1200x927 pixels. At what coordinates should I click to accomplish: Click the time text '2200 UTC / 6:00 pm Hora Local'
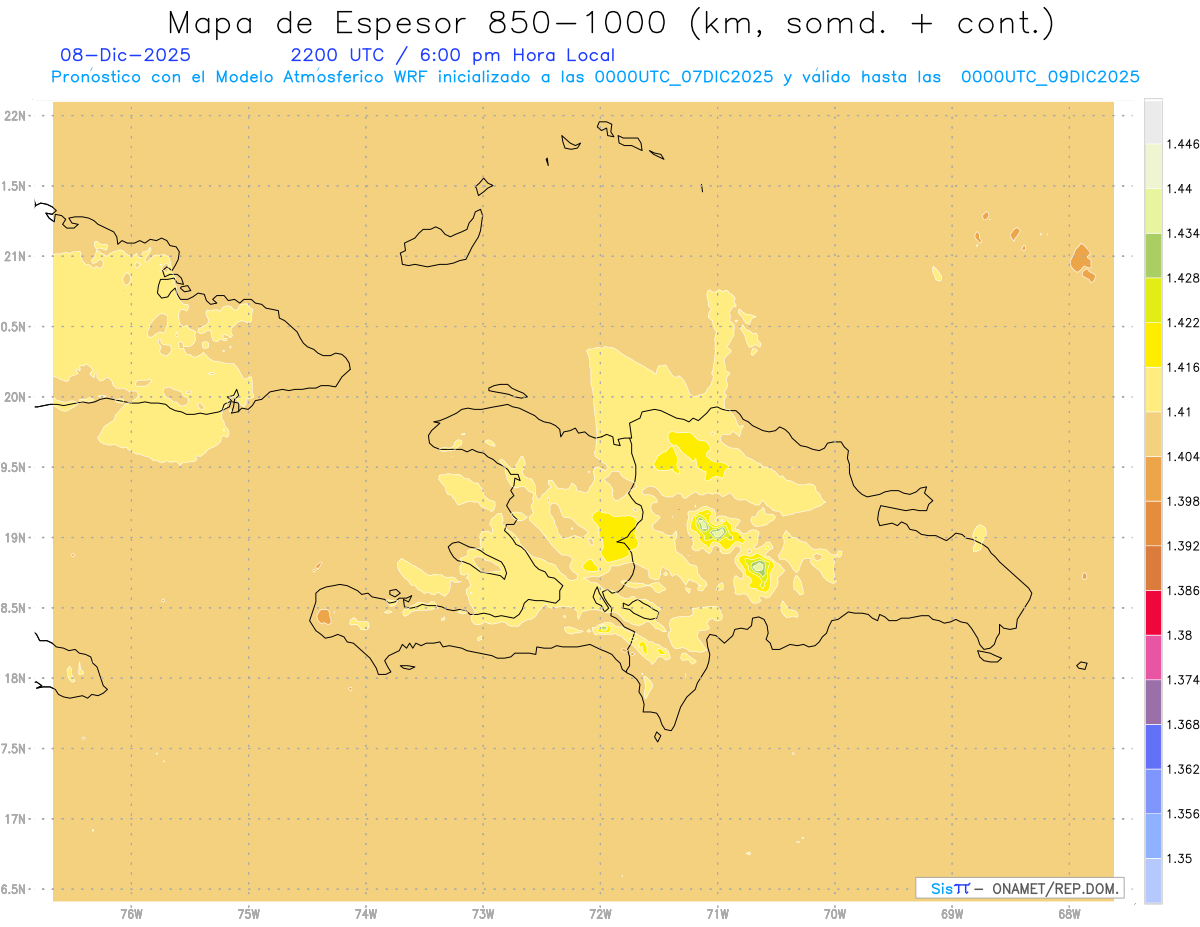tap(453, 56)
